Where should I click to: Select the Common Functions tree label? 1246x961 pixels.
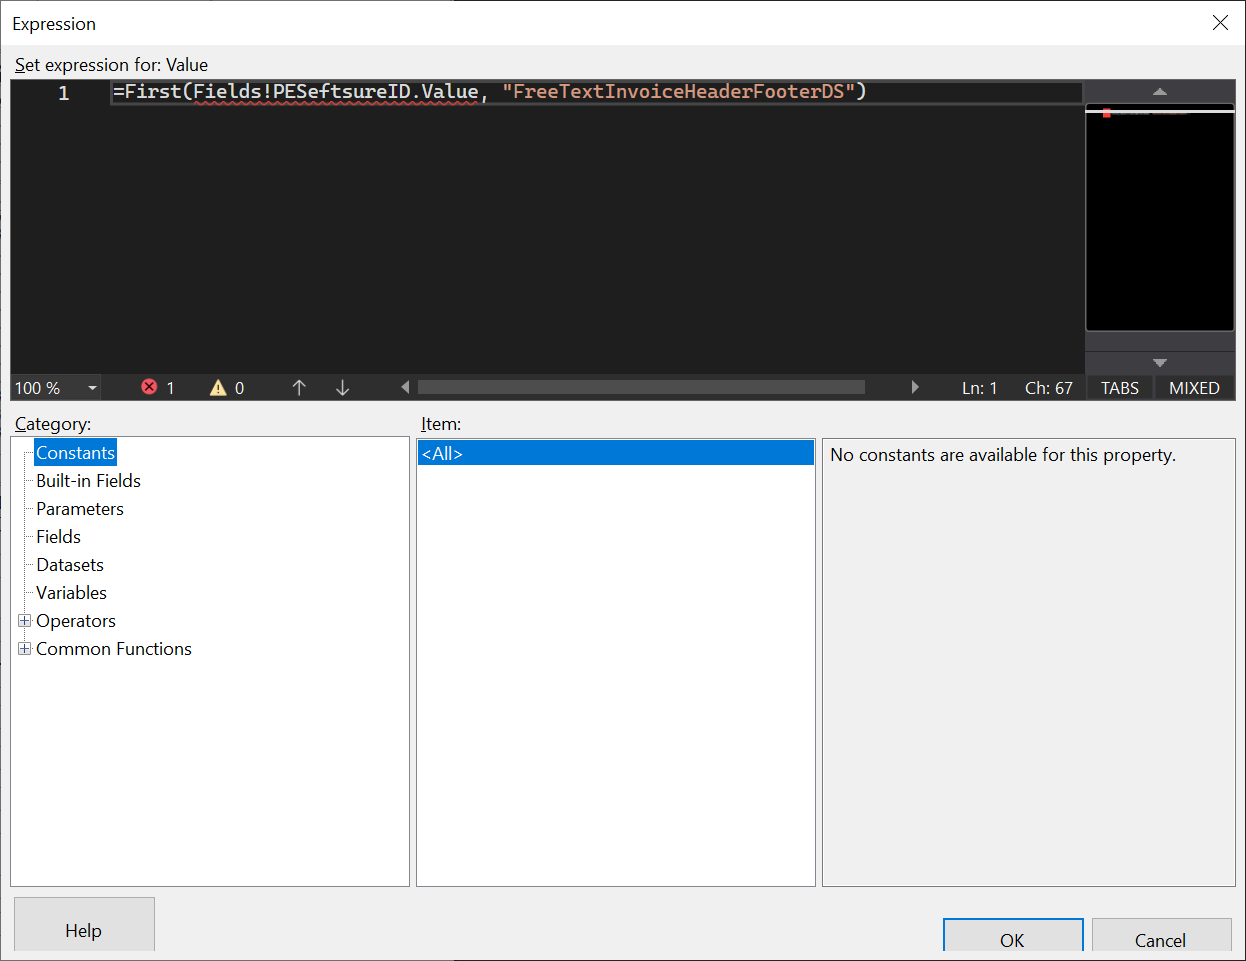click(114, 649)
